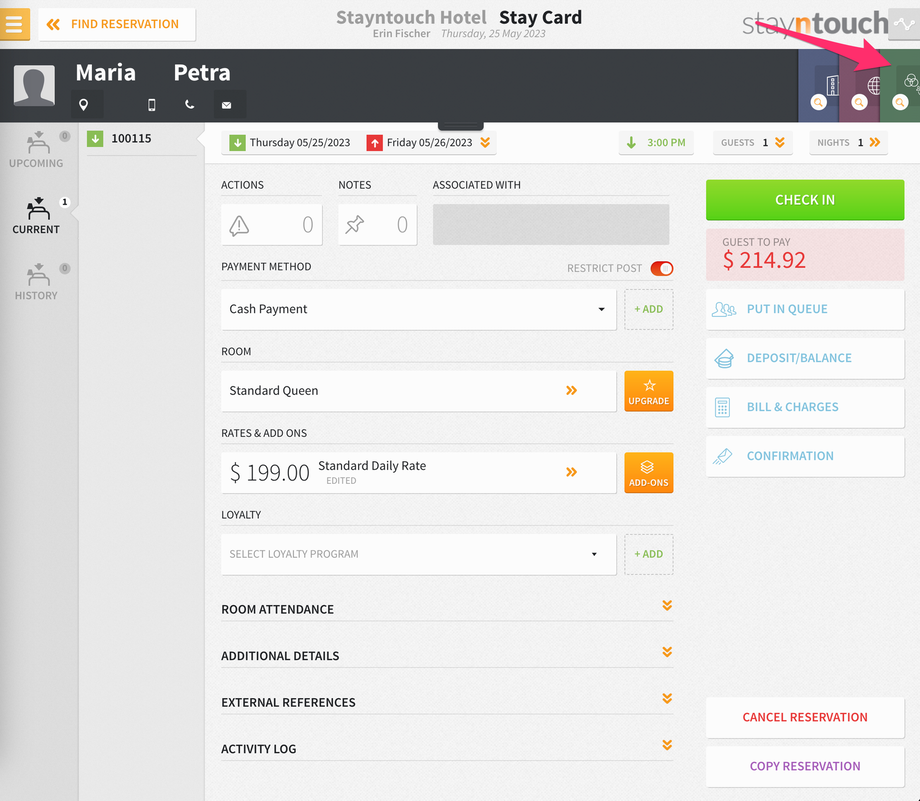
Task: Click Cancel Reservation
Action: point(804,717)
